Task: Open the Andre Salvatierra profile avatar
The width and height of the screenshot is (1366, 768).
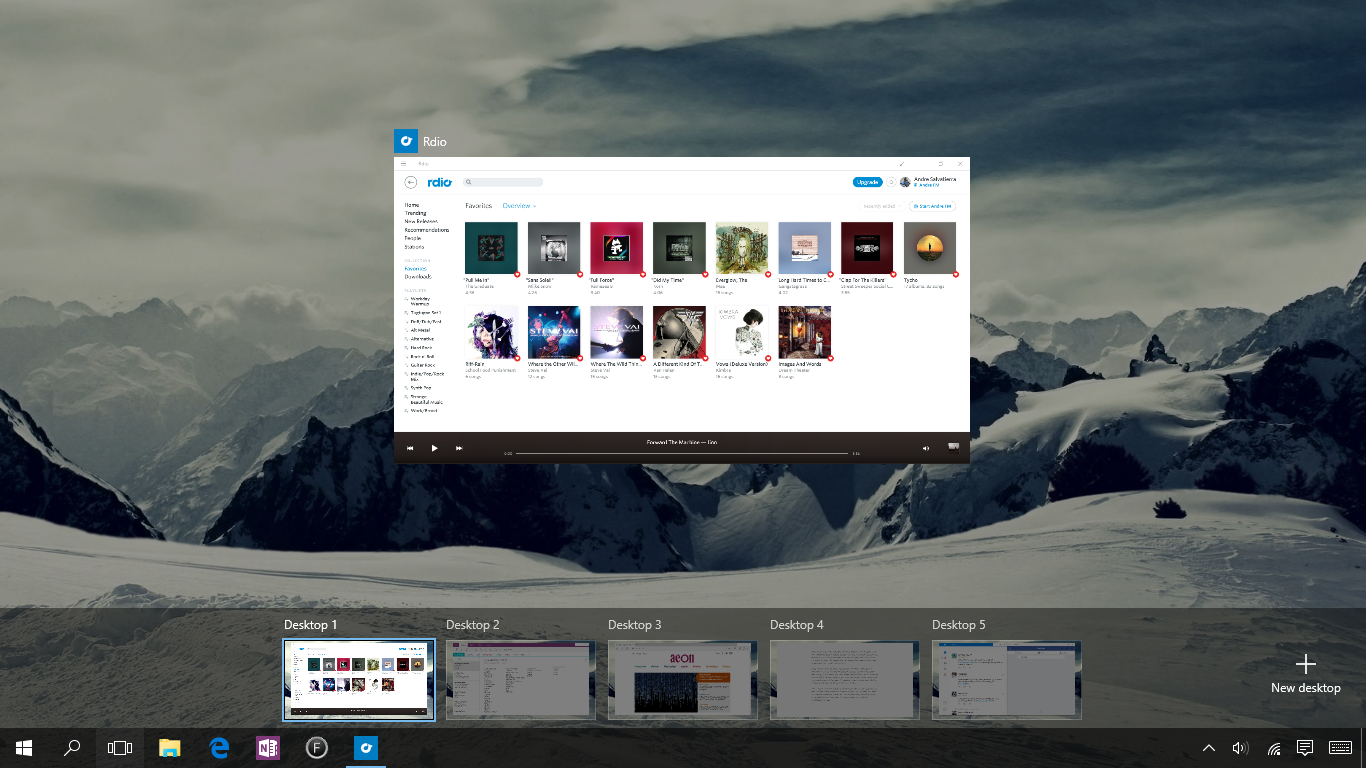Action: [x=905, y=182]
